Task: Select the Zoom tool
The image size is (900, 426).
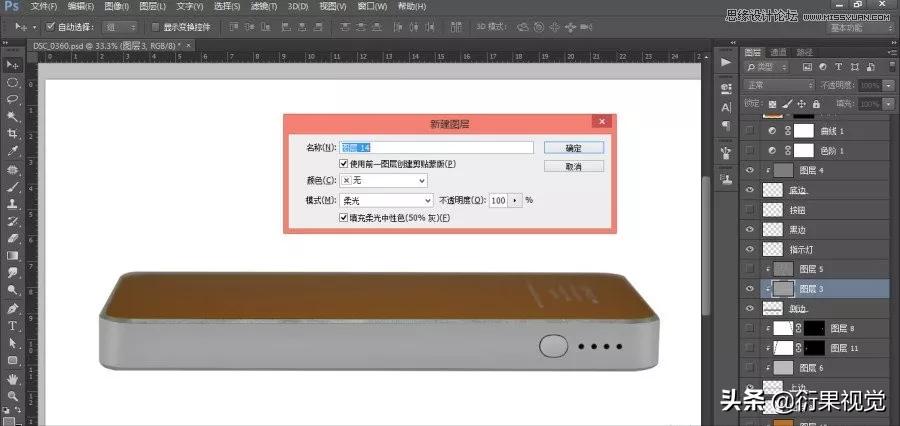Action: [x=12, y=396]
